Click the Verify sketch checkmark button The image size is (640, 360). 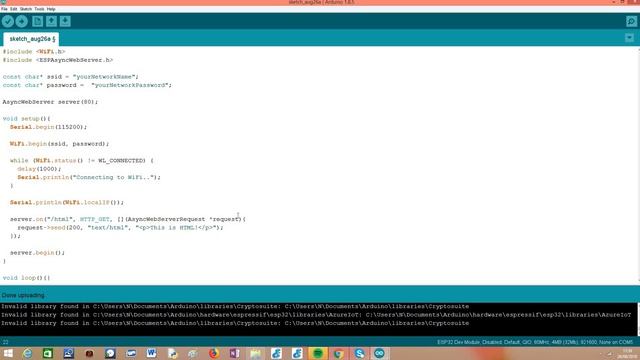click(8, 21)
